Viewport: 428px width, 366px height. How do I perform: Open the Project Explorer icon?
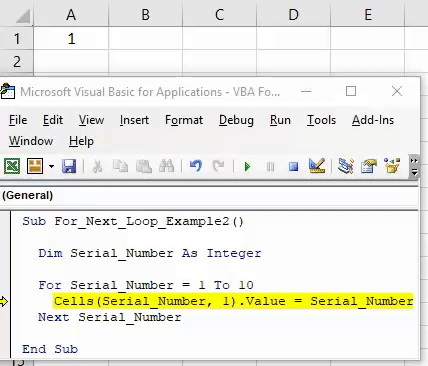(346, 166)
